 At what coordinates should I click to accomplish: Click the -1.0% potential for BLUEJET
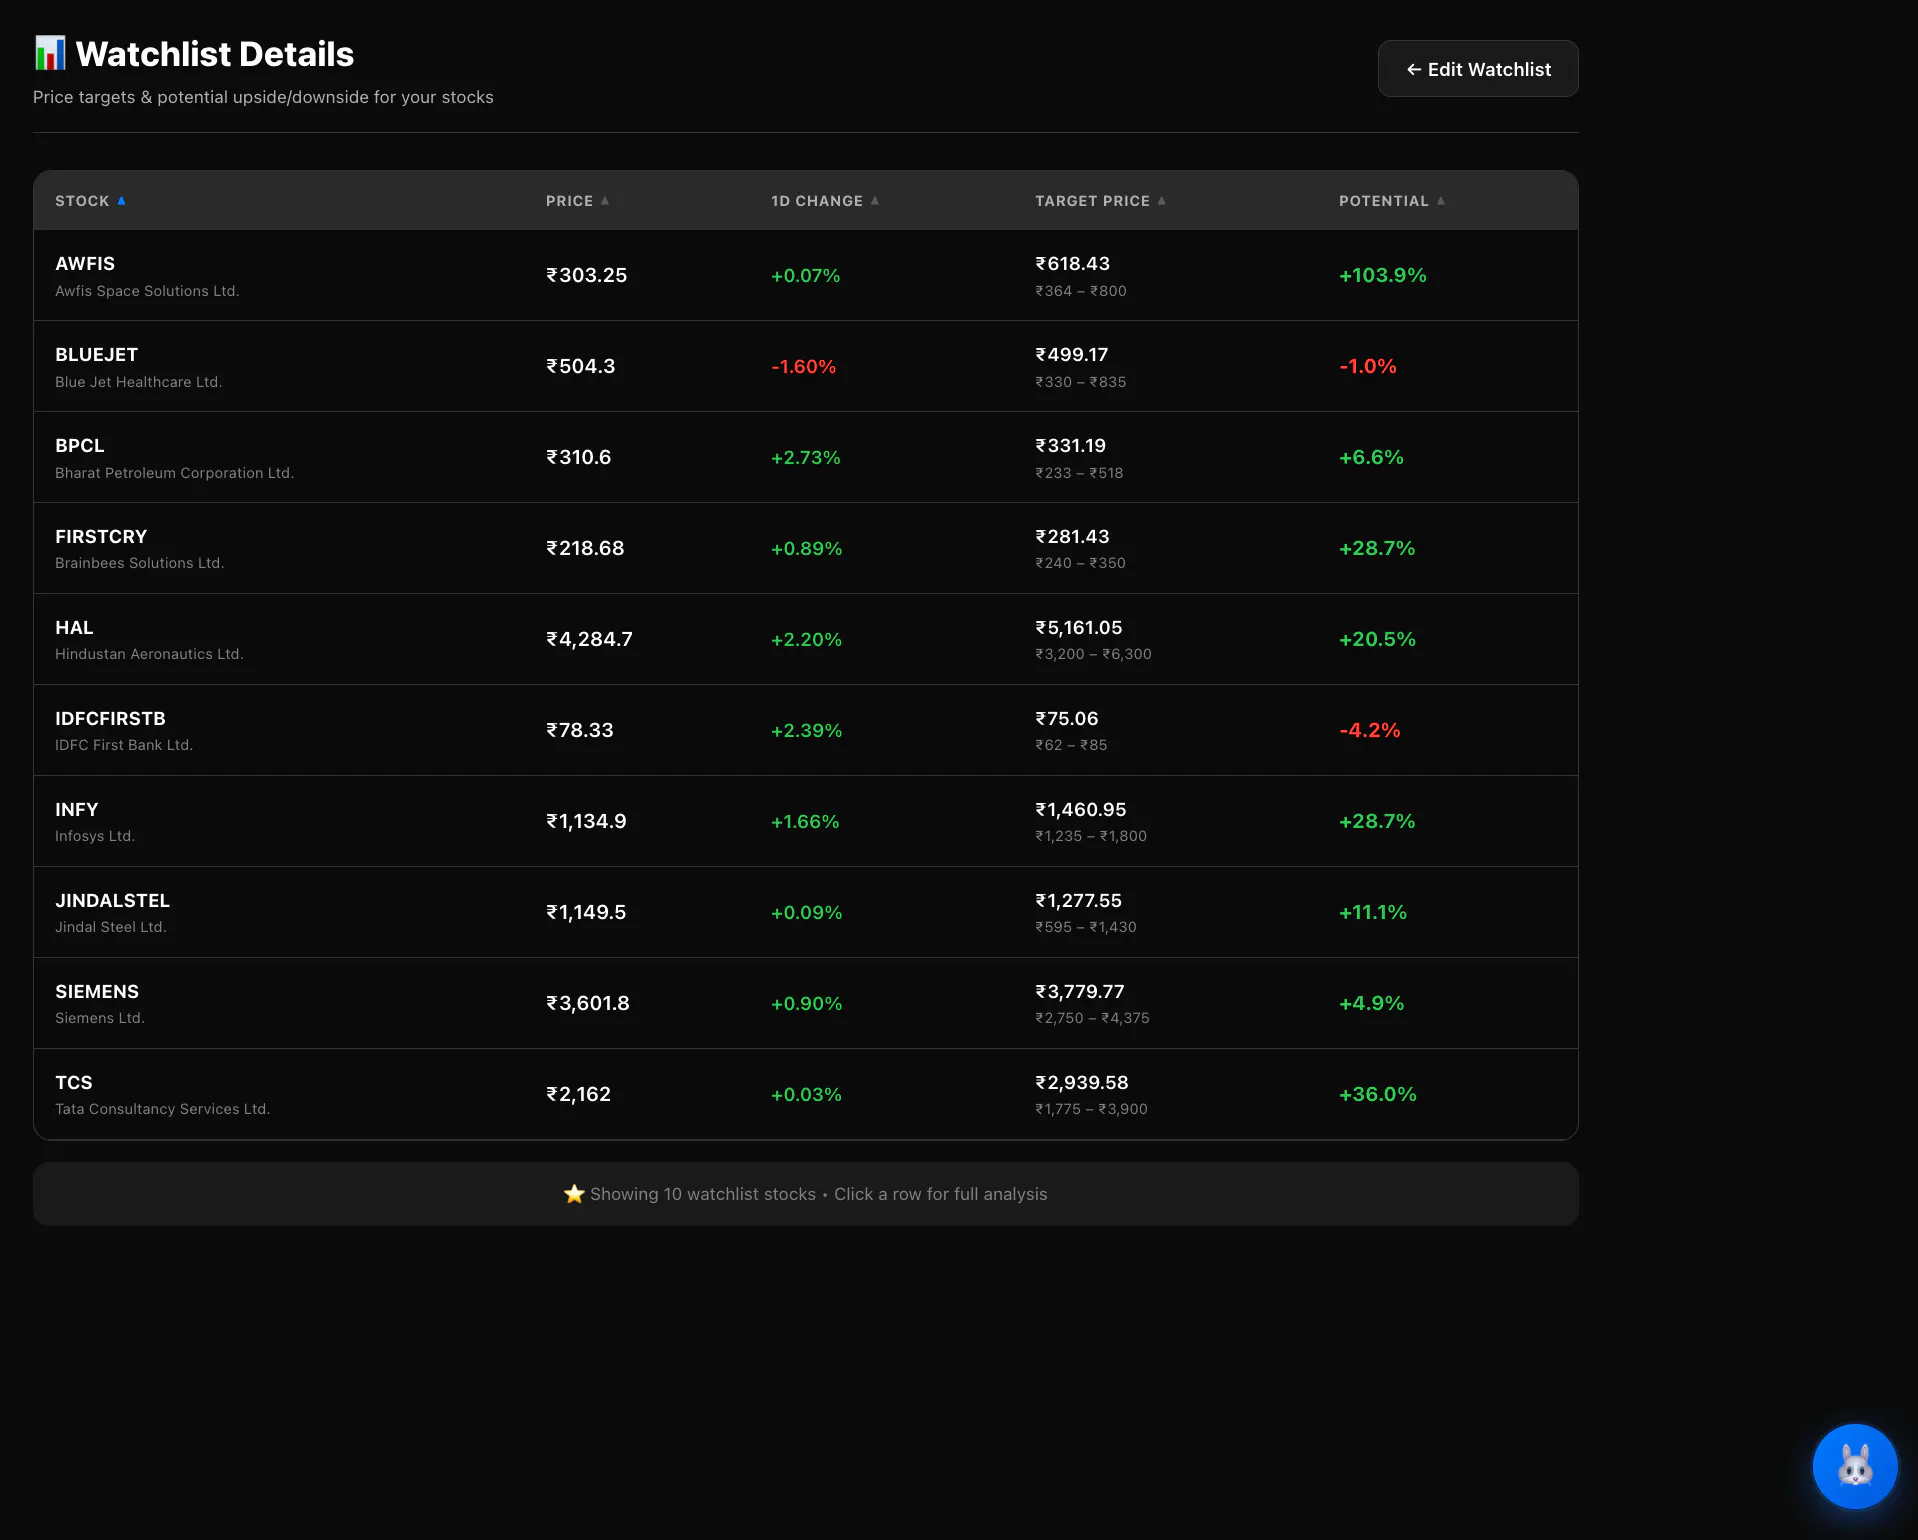tap(1368, 366)
